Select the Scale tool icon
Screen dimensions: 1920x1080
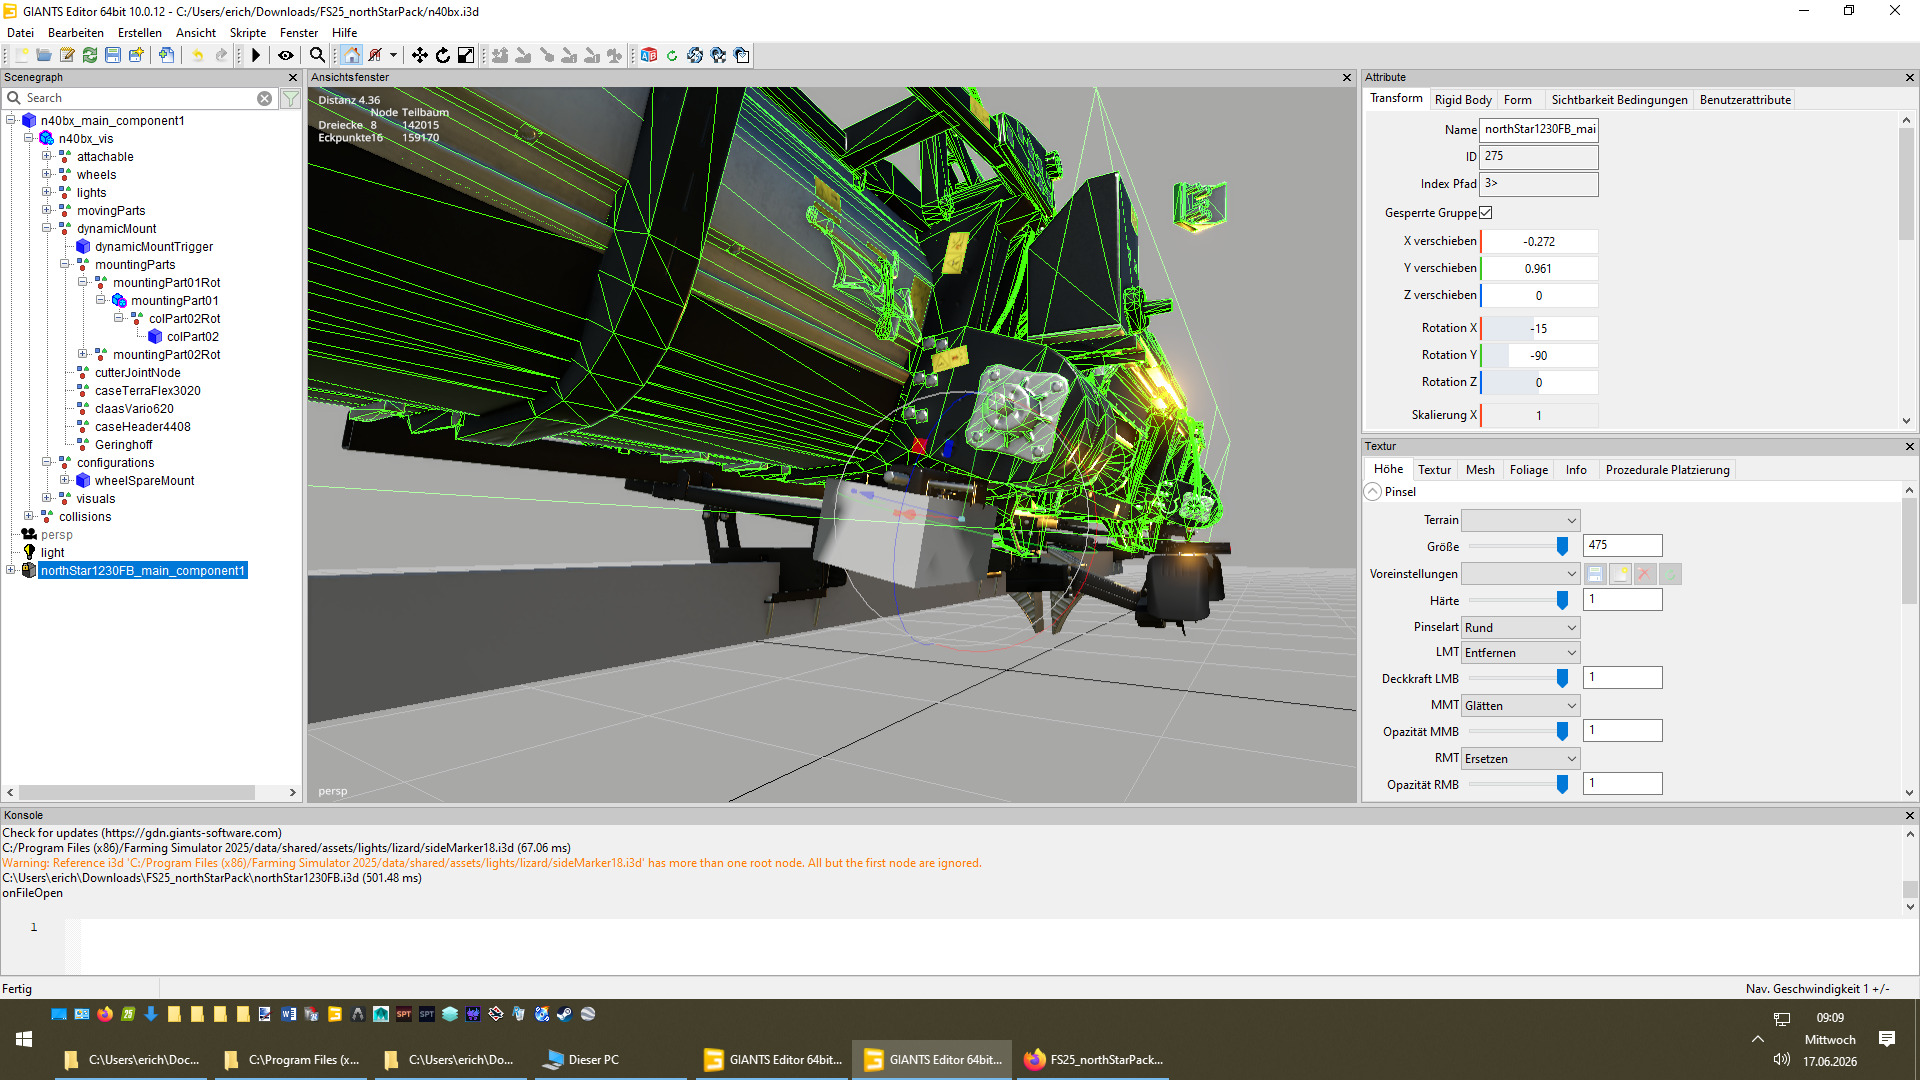point(466,56)
